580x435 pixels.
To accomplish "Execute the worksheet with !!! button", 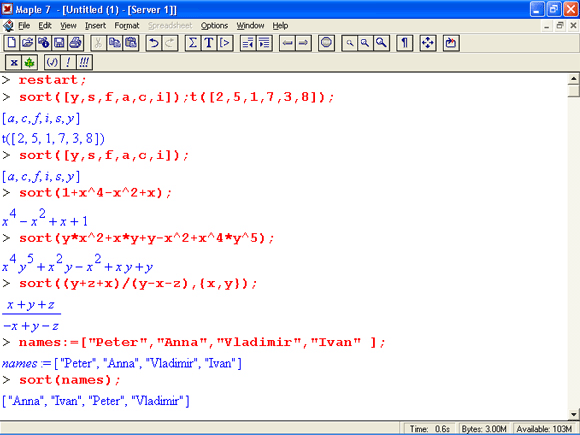I will [84, 62].
